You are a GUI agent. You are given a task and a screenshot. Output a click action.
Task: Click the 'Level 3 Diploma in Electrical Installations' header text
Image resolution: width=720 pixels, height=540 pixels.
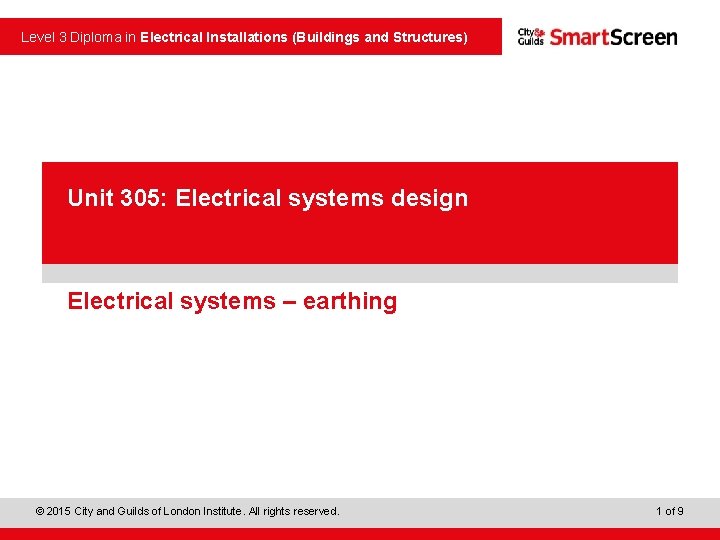[x=244, y=37]
